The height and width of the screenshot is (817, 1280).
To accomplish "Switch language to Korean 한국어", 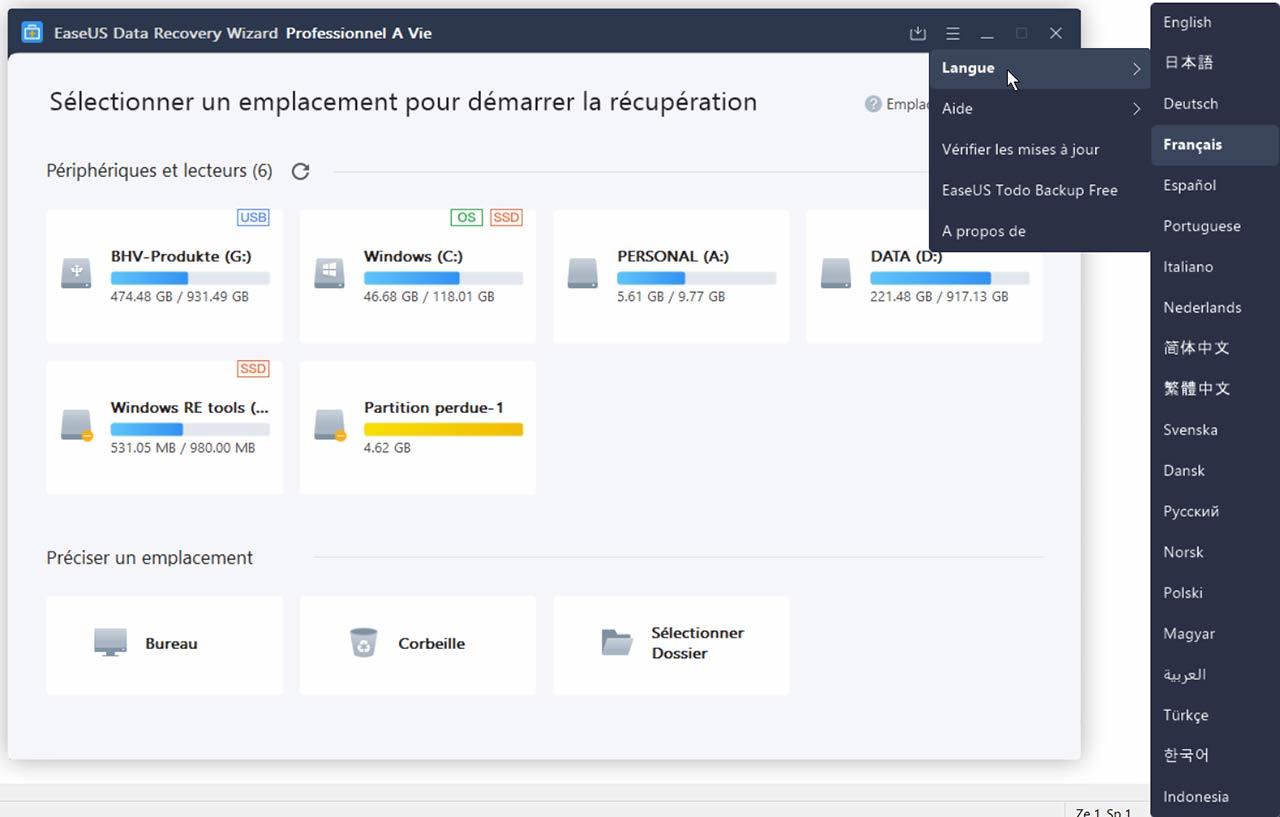I will tap(1215, 756).
